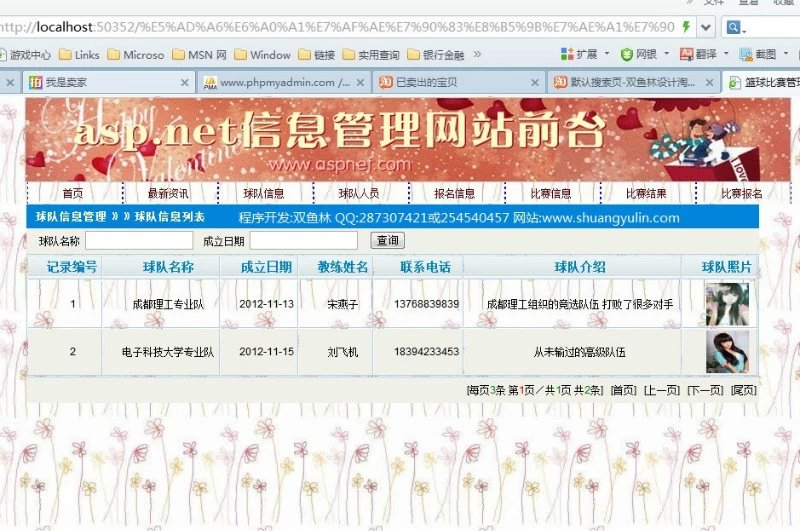Open the 扩展 extensions toolbar menu
The width and height of the screenshot is (800, 531).
585,54
